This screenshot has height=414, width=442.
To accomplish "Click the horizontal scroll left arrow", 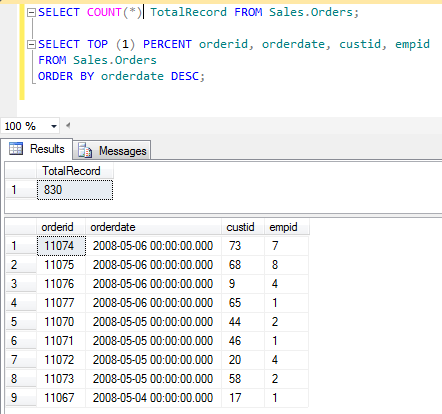I will pos(68,126).
